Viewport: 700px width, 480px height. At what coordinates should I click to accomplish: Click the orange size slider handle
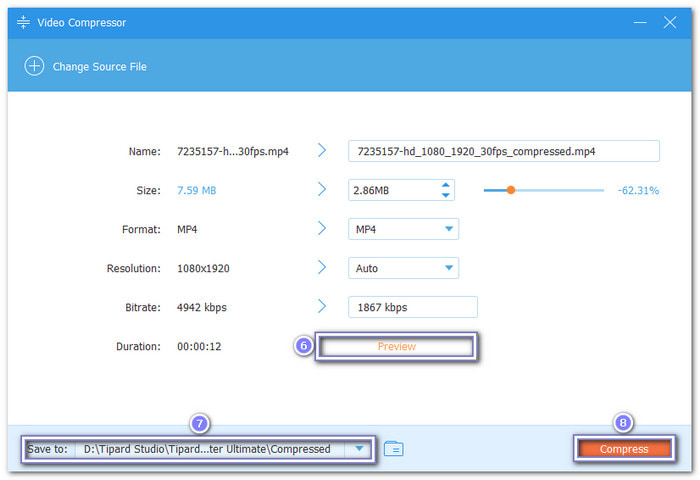(x=510, y=190)
